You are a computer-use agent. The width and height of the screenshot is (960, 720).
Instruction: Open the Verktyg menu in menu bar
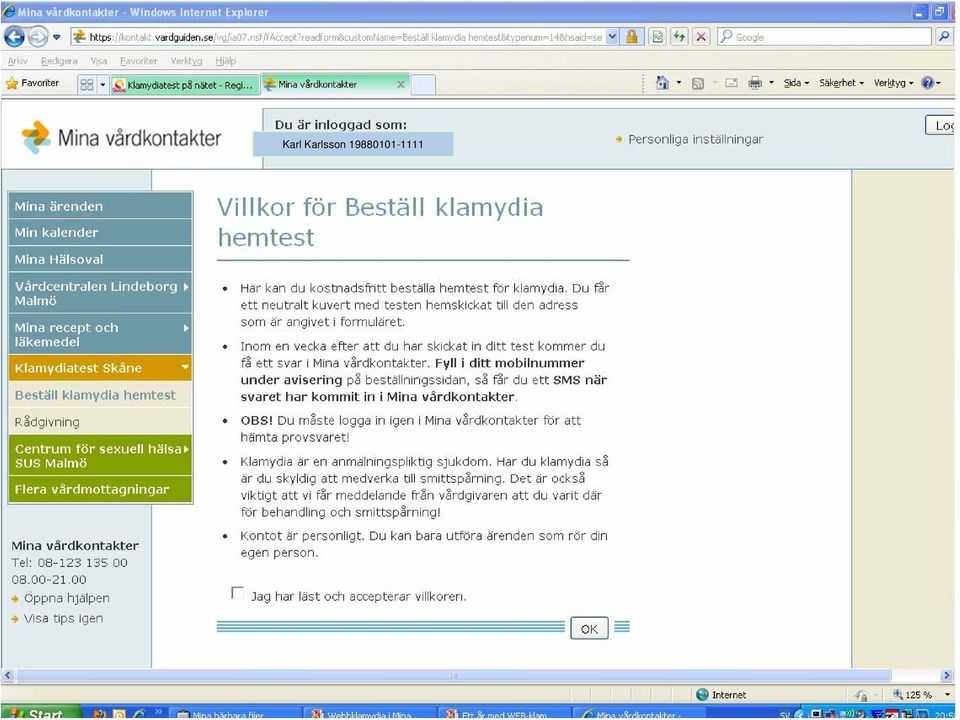(x=186, y=61)
